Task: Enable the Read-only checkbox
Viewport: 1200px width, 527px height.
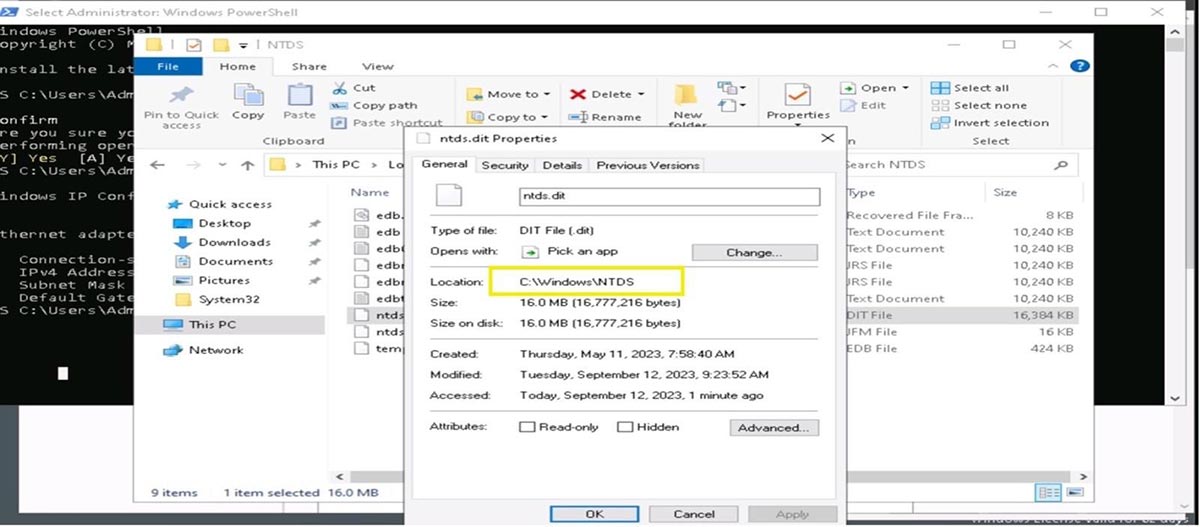Action: (527, 427)
